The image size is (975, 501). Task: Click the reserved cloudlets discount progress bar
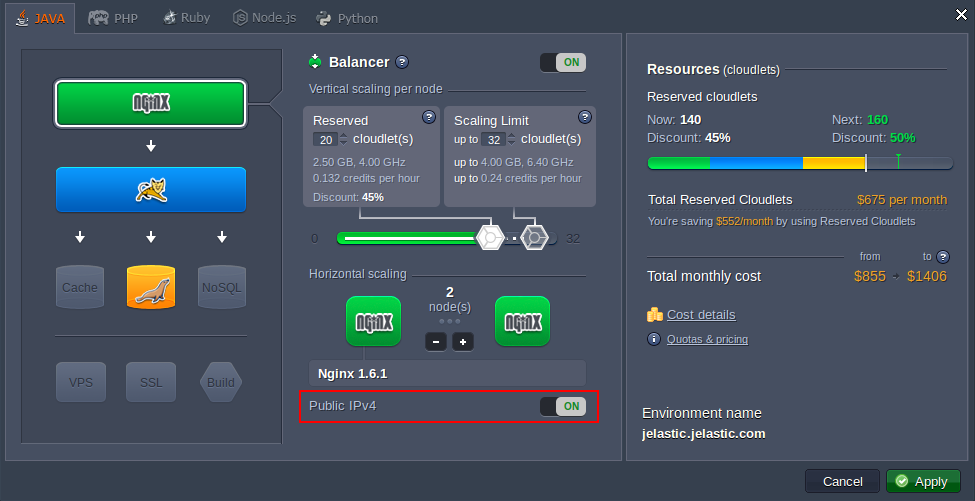(800, 163)
